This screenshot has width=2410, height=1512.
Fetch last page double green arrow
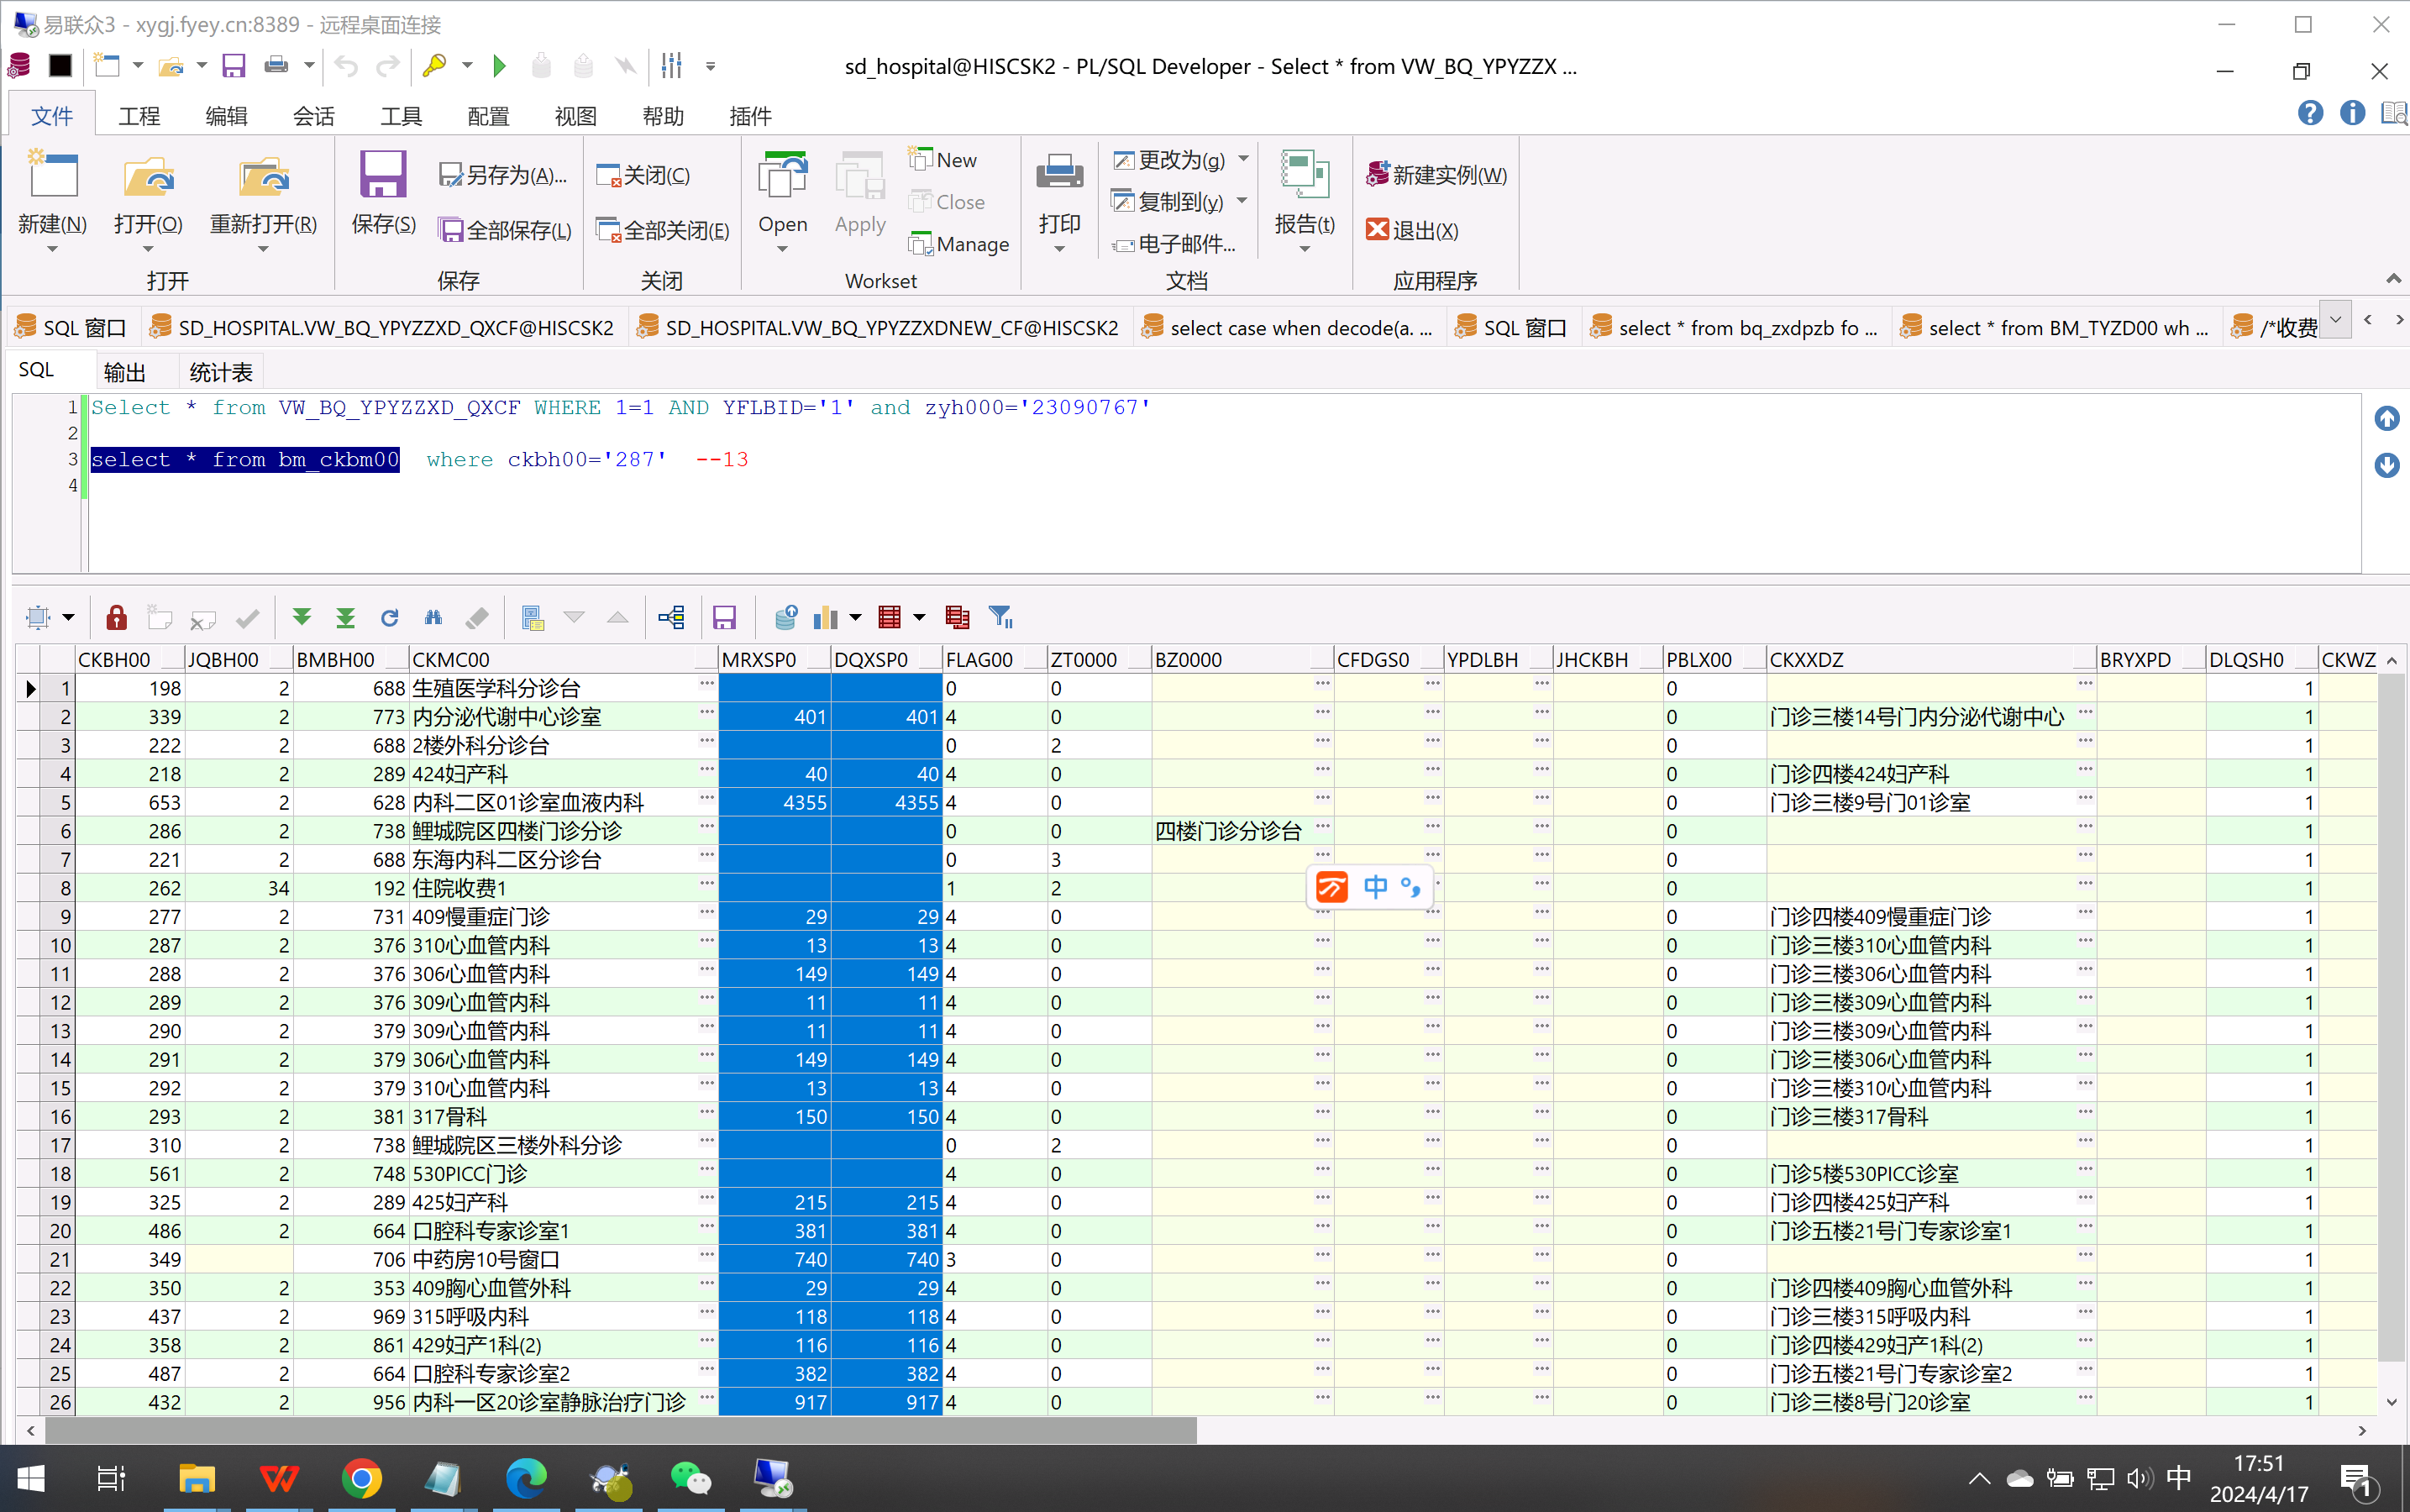tap(345, 617)
